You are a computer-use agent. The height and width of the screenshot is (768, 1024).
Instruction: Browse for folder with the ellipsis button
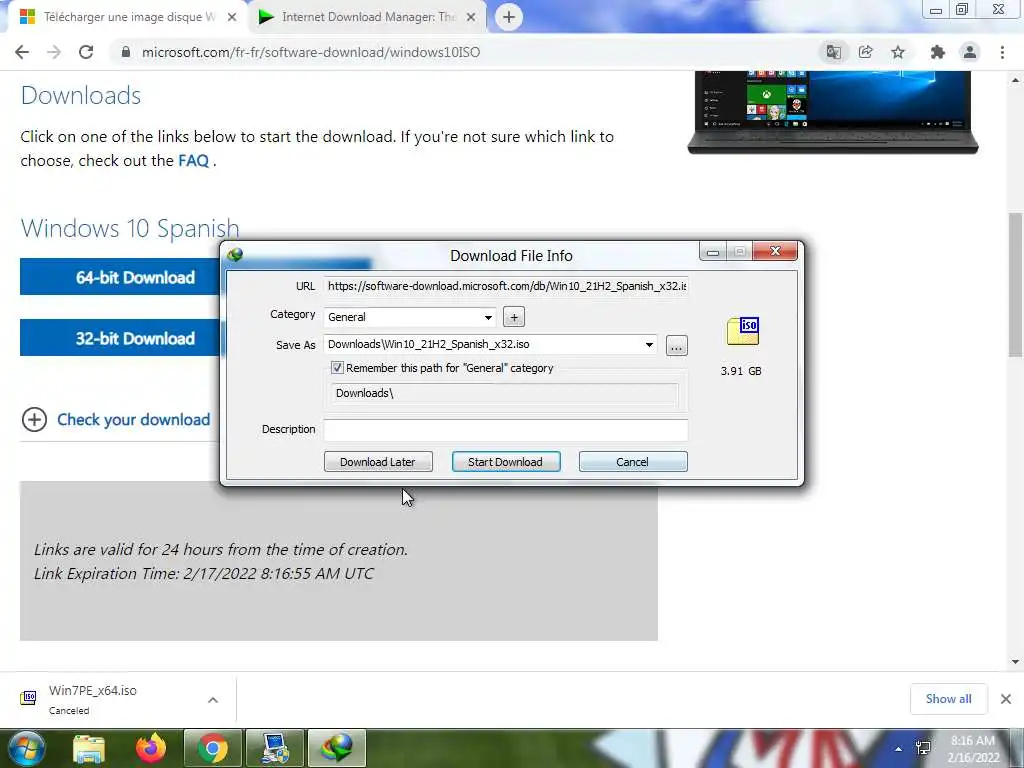click(677, 345)
